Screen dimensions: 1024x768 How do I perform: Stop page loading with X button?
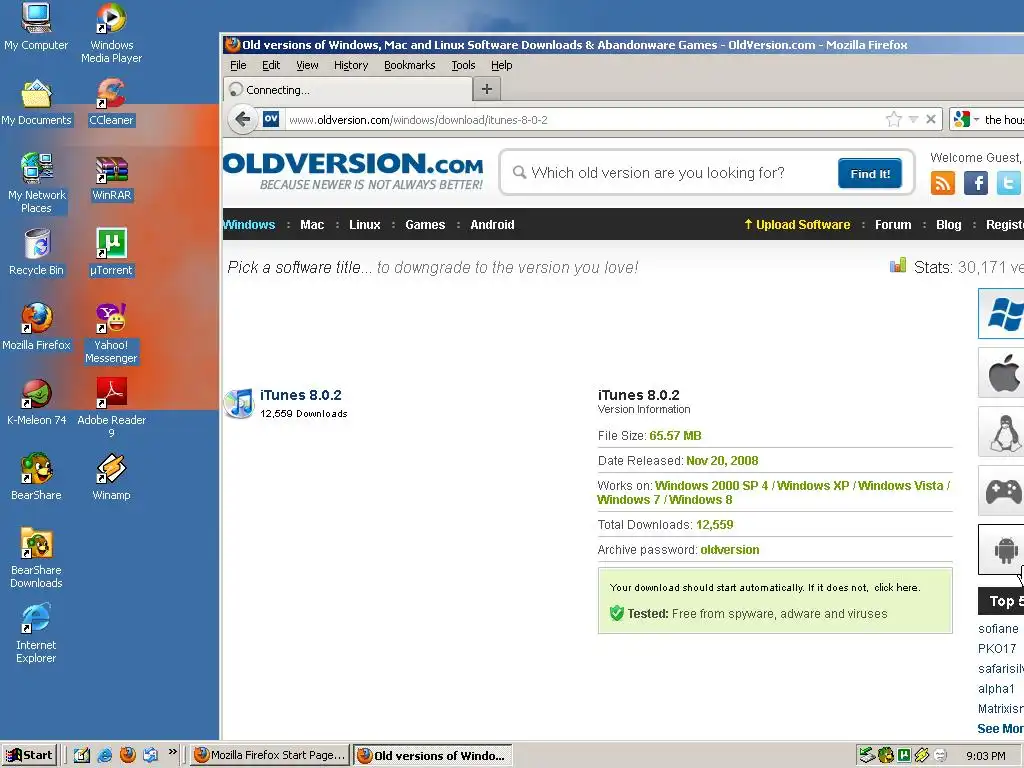931,120
